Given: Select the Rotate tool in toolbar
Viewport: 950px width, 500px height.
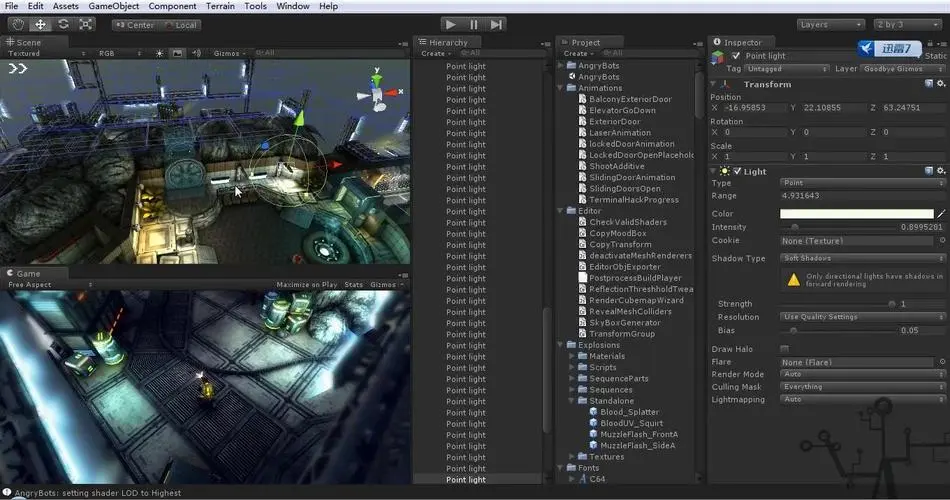Looking at the screenshot, I should (x=63, y=25).
